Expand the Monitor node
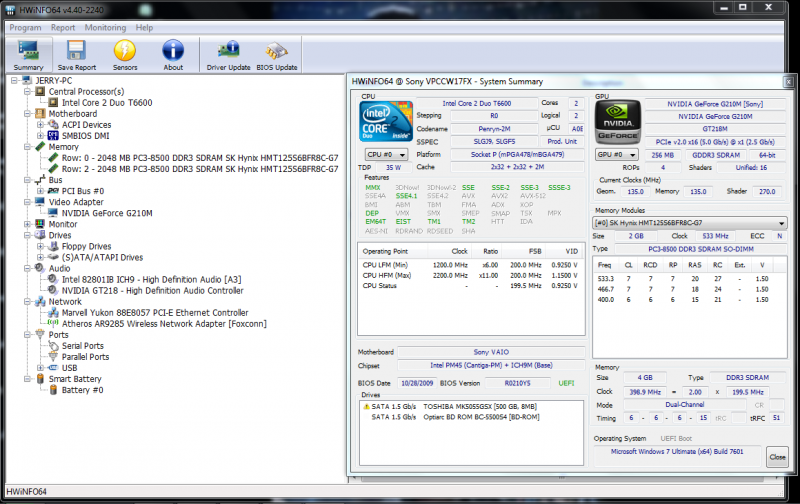 (28, 224)
